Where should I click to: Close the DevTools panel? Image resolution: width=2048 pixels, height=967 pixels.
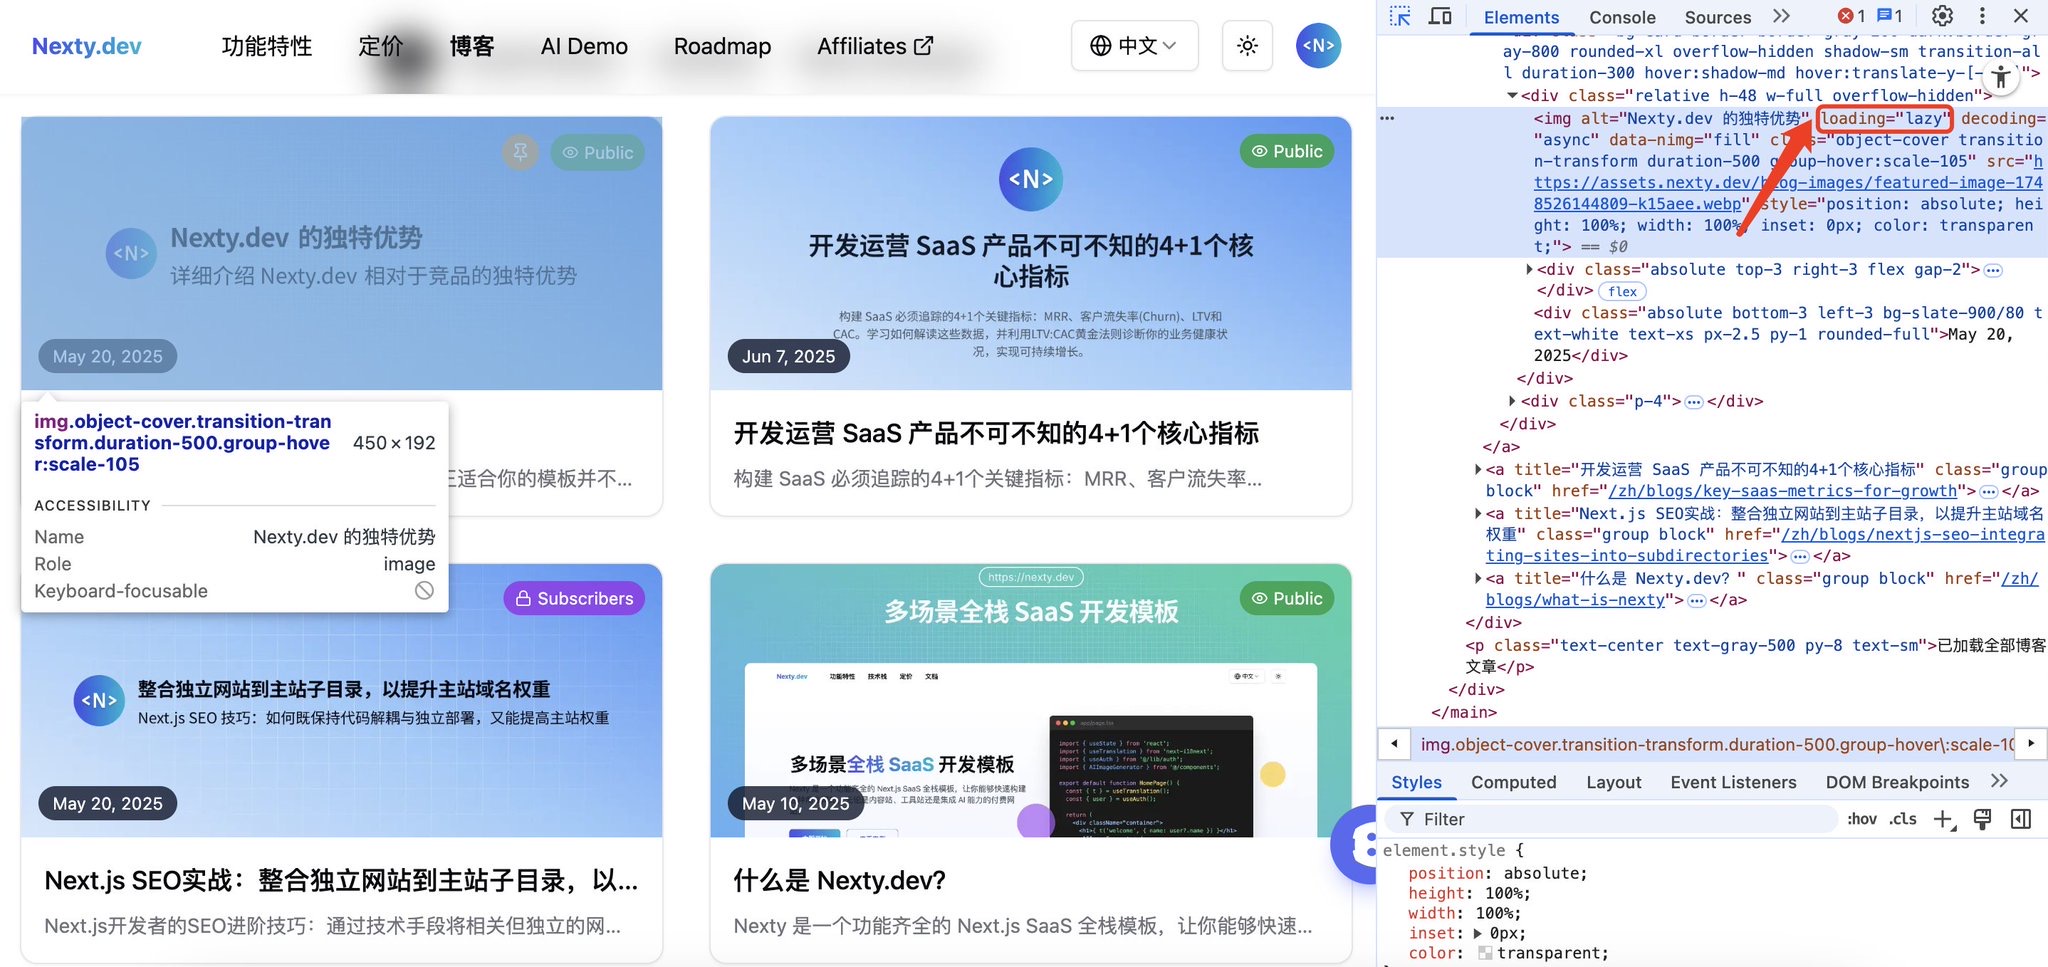tap(2021, 16)
